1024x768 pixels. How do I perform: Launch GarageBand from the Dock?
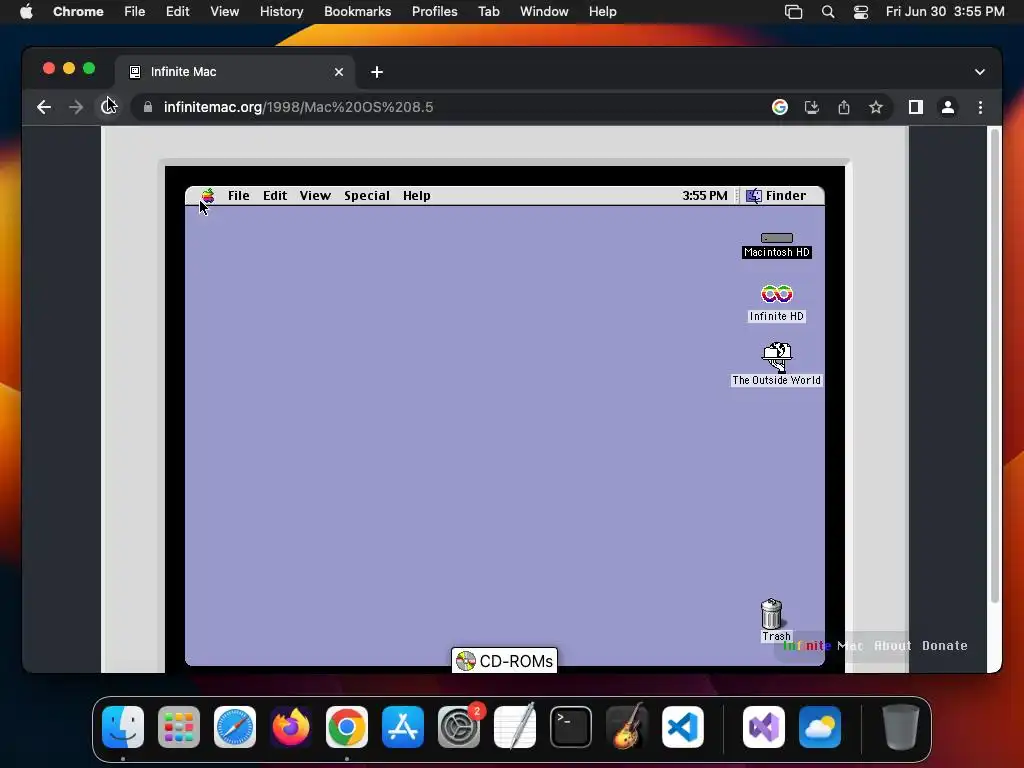pos(627,727)
